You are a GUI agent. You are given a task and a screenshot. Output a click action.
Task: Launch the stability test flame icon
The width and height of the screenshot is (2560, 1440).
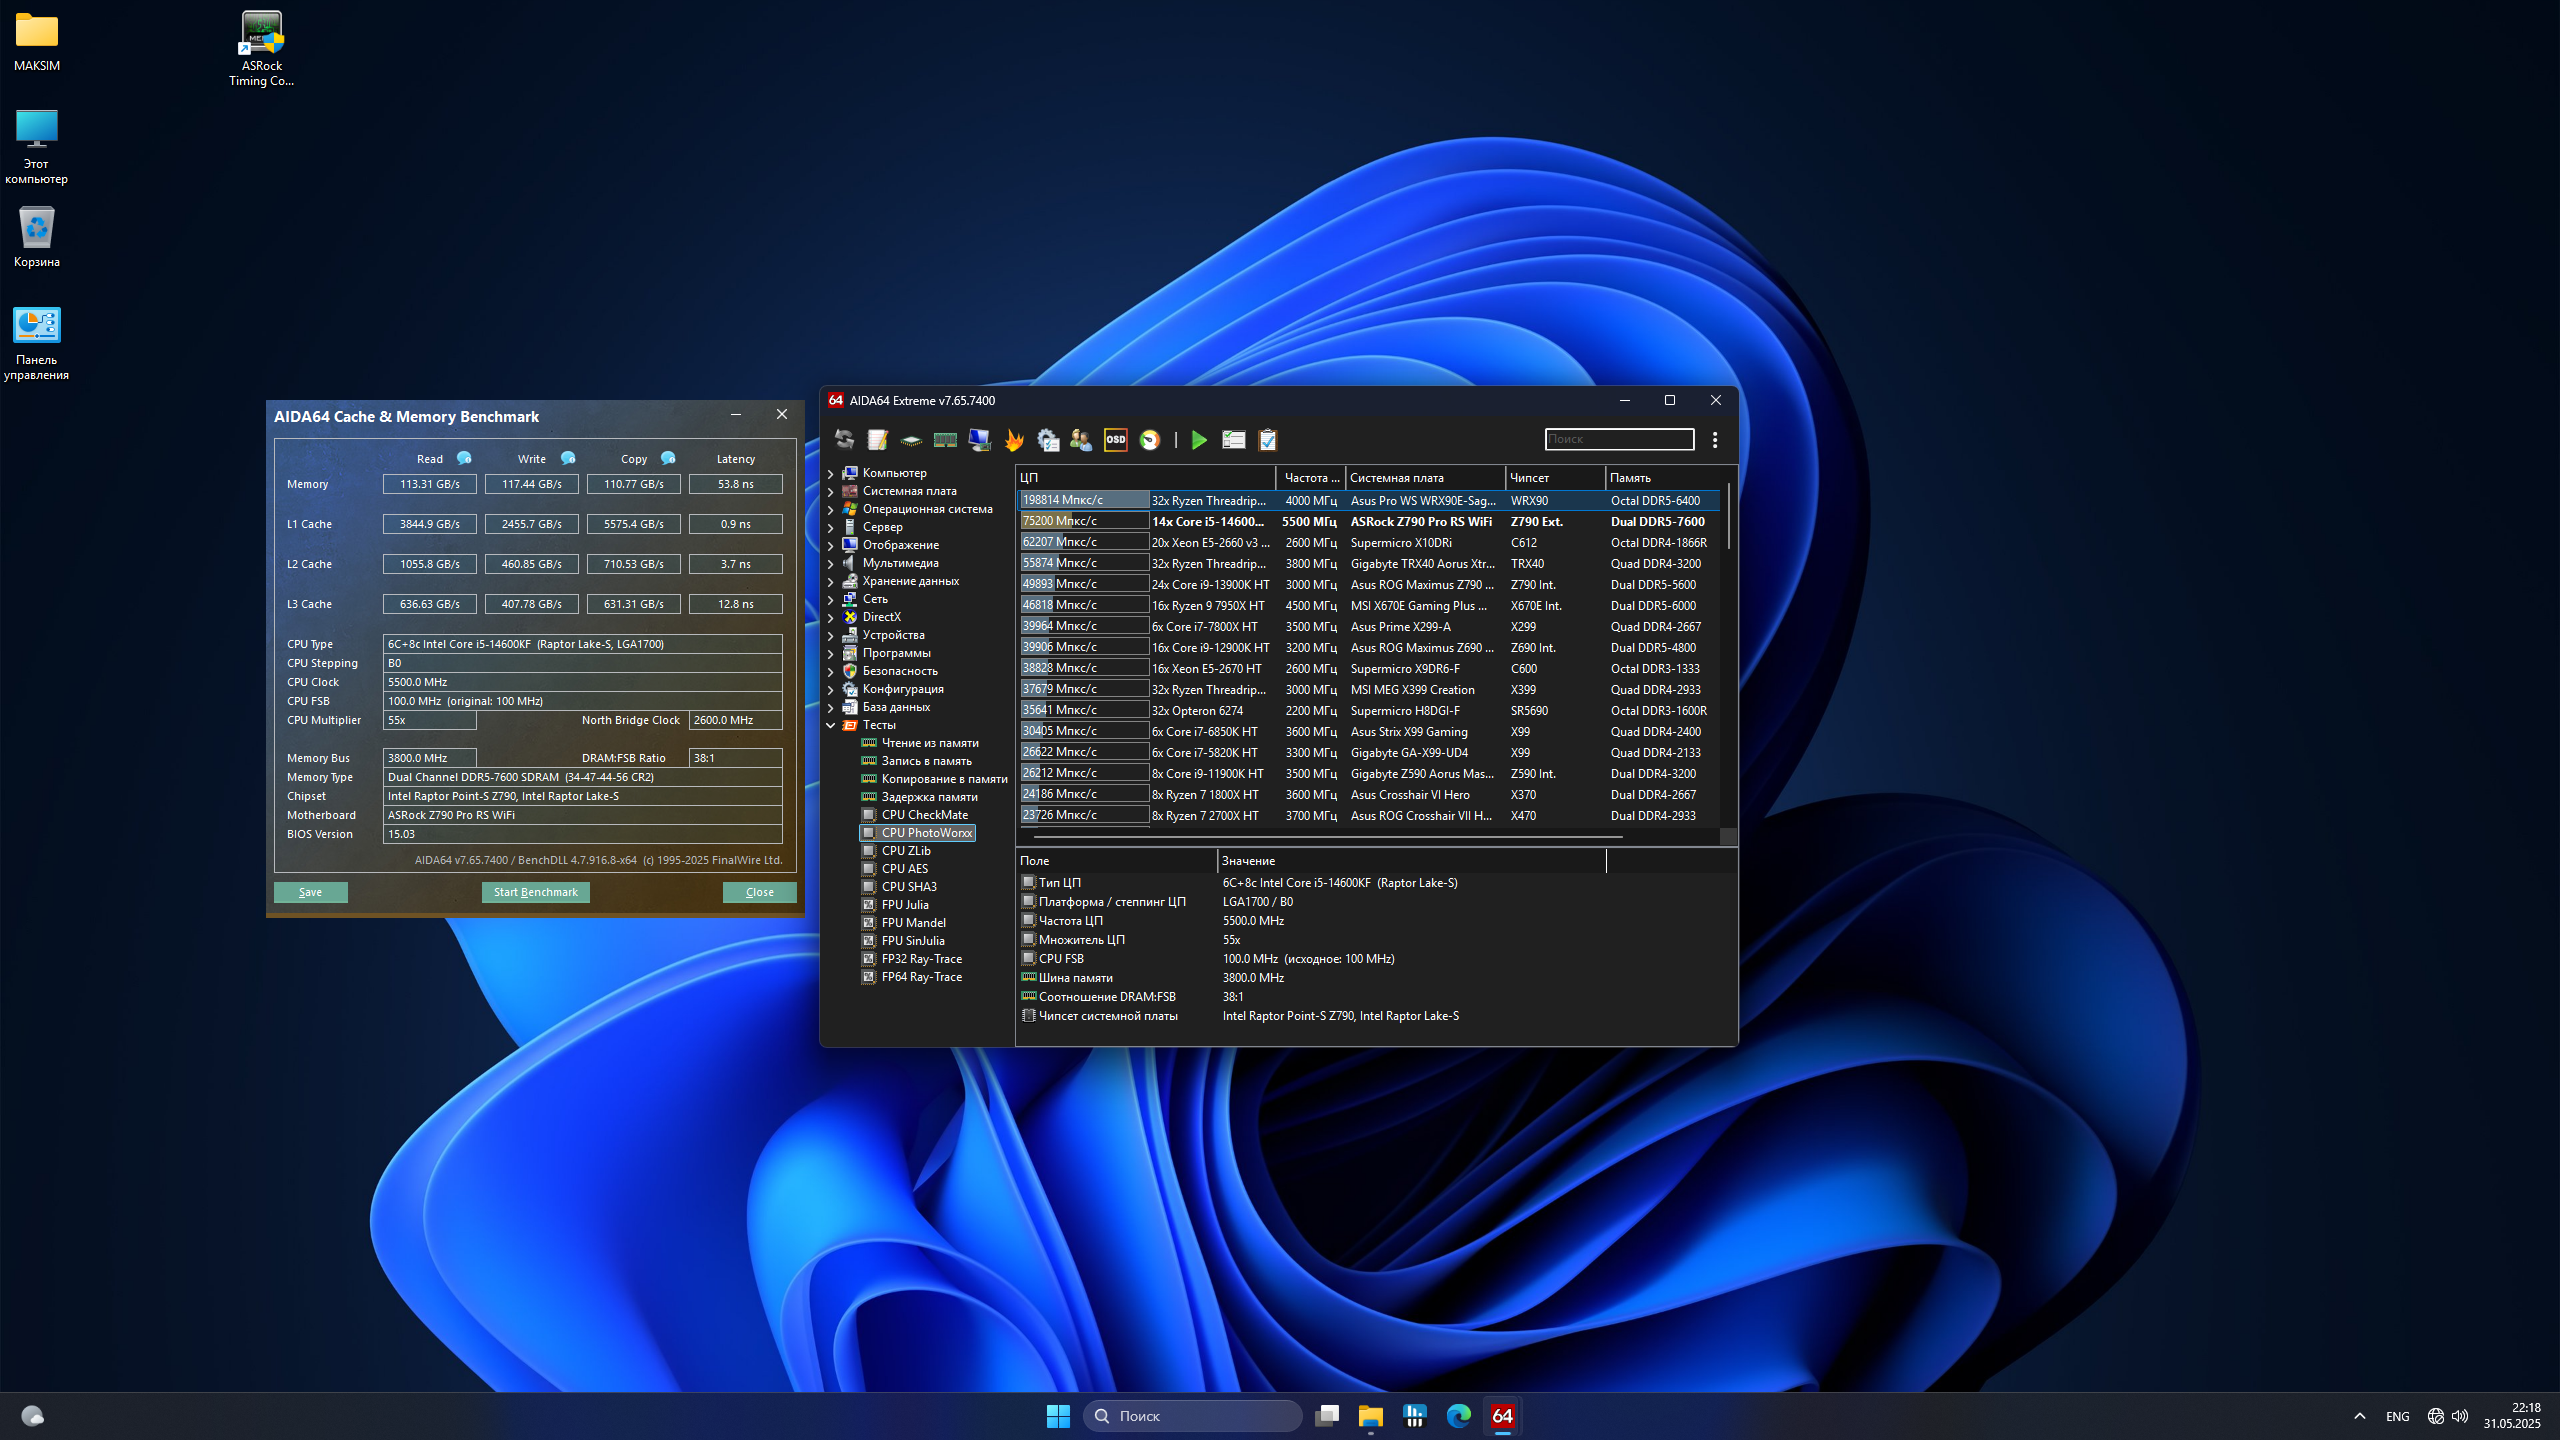[1014, 440]
